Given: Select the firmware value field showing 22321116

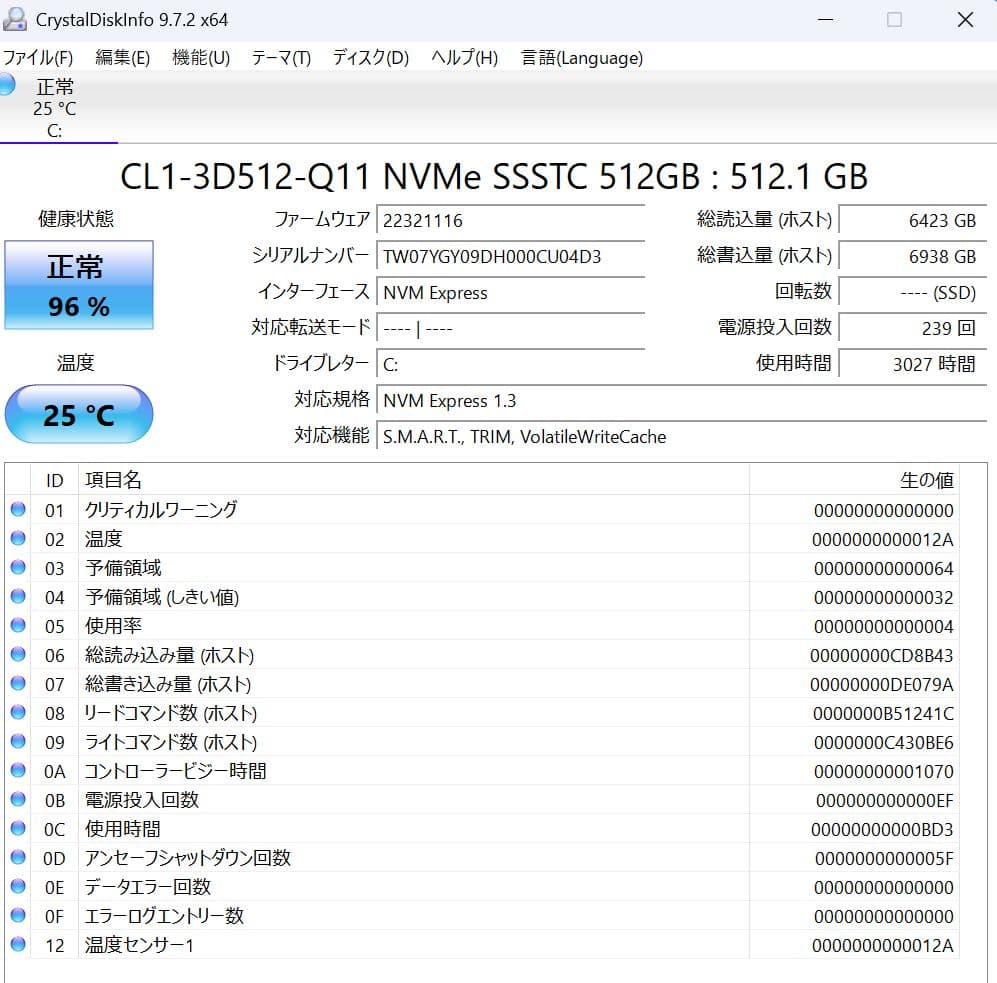Looking at the screenshot, I should coord(511,220).
